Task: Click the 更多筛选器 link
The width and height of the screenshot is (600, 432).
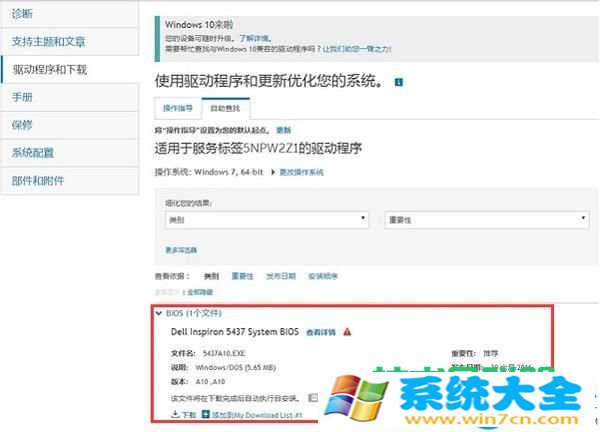Action: click(x=181, y=250)
